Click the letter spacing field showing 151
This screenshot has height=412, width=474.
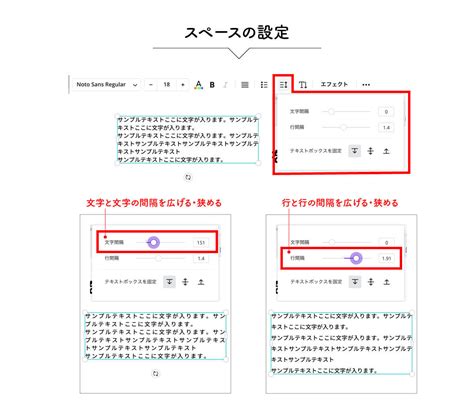tap(201, 242)
